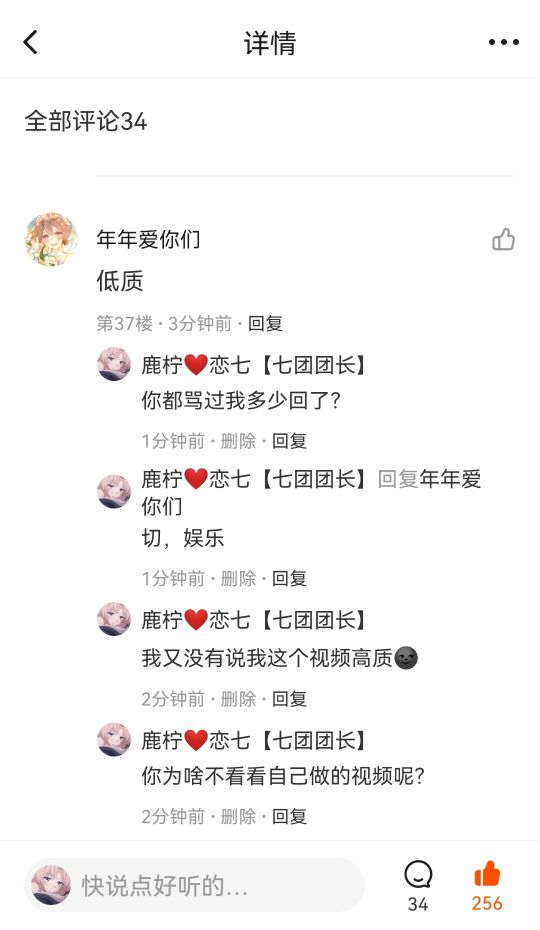Delete the '我又没有说我这个视频高质' reply

point(238,699)
